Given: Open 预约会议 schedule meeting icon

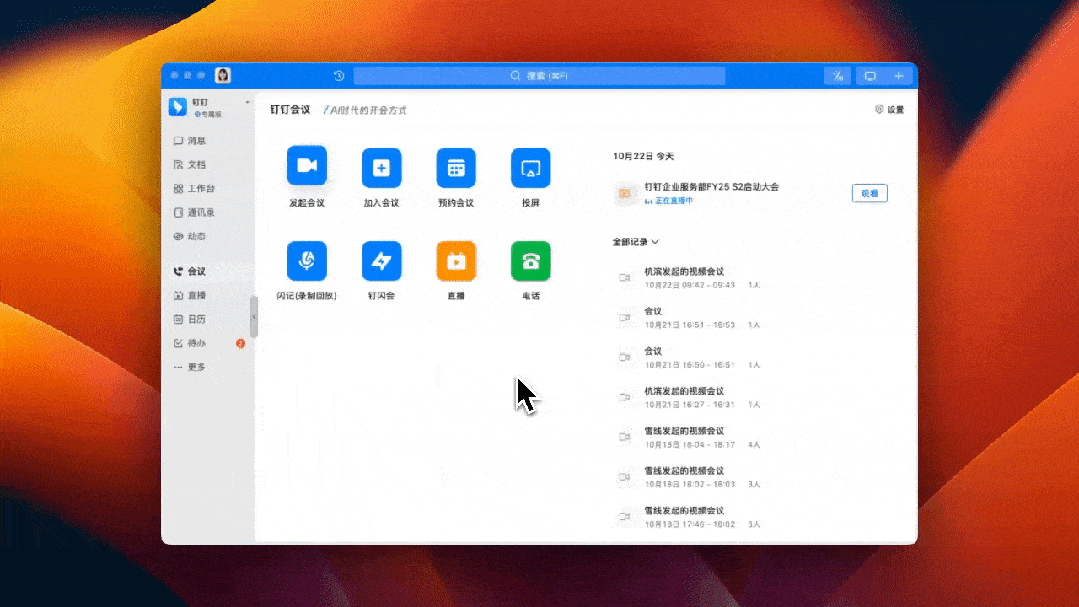Looking at the screenshot, I should [x=456, y=167].
